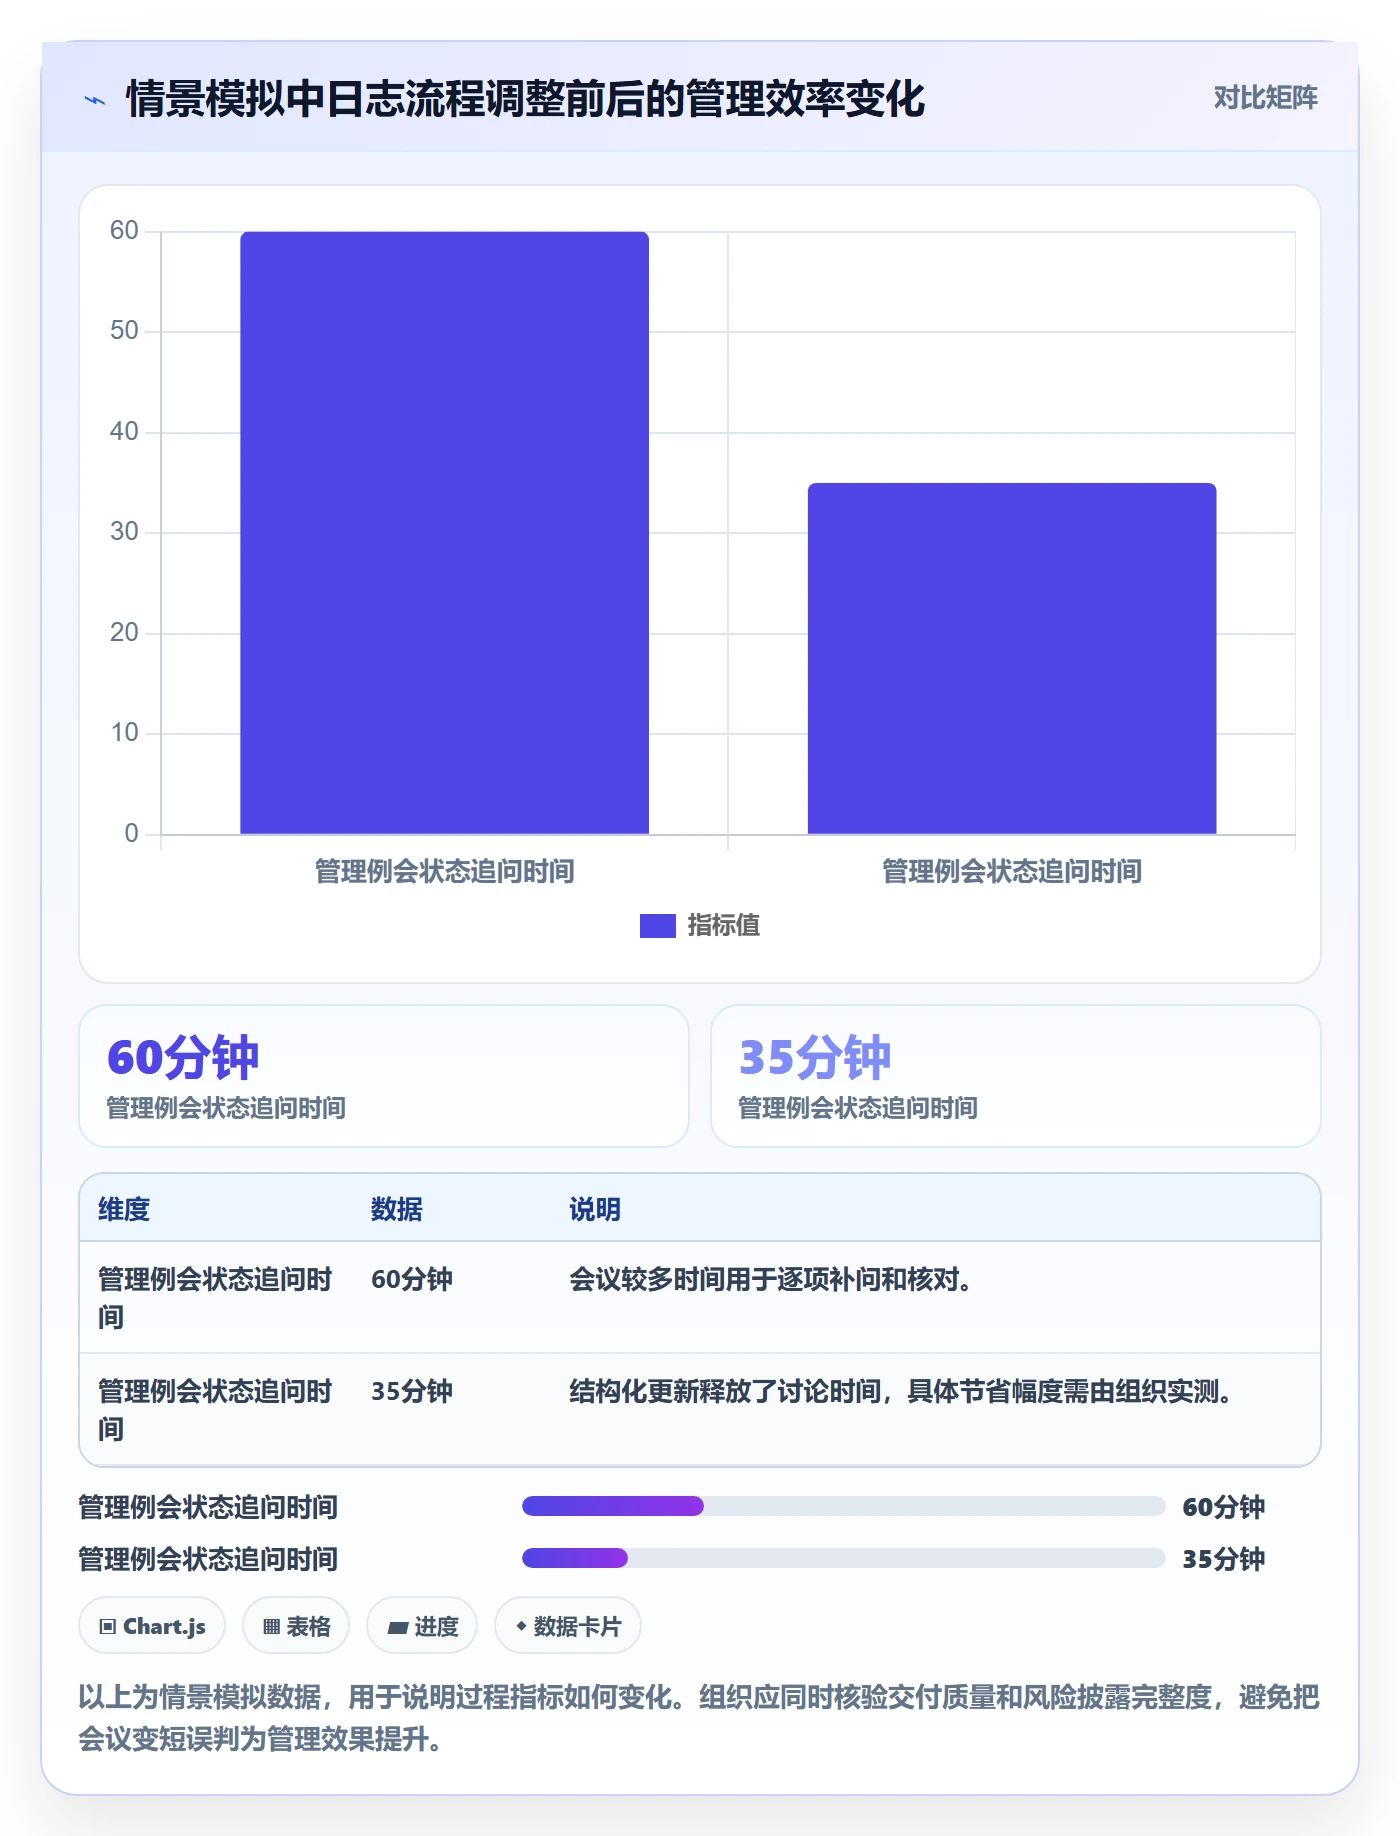Image resolution: width=1400 pixels, height=1836 pixels.
Task: Click the 维度 column header
Action: [124, 1209]
